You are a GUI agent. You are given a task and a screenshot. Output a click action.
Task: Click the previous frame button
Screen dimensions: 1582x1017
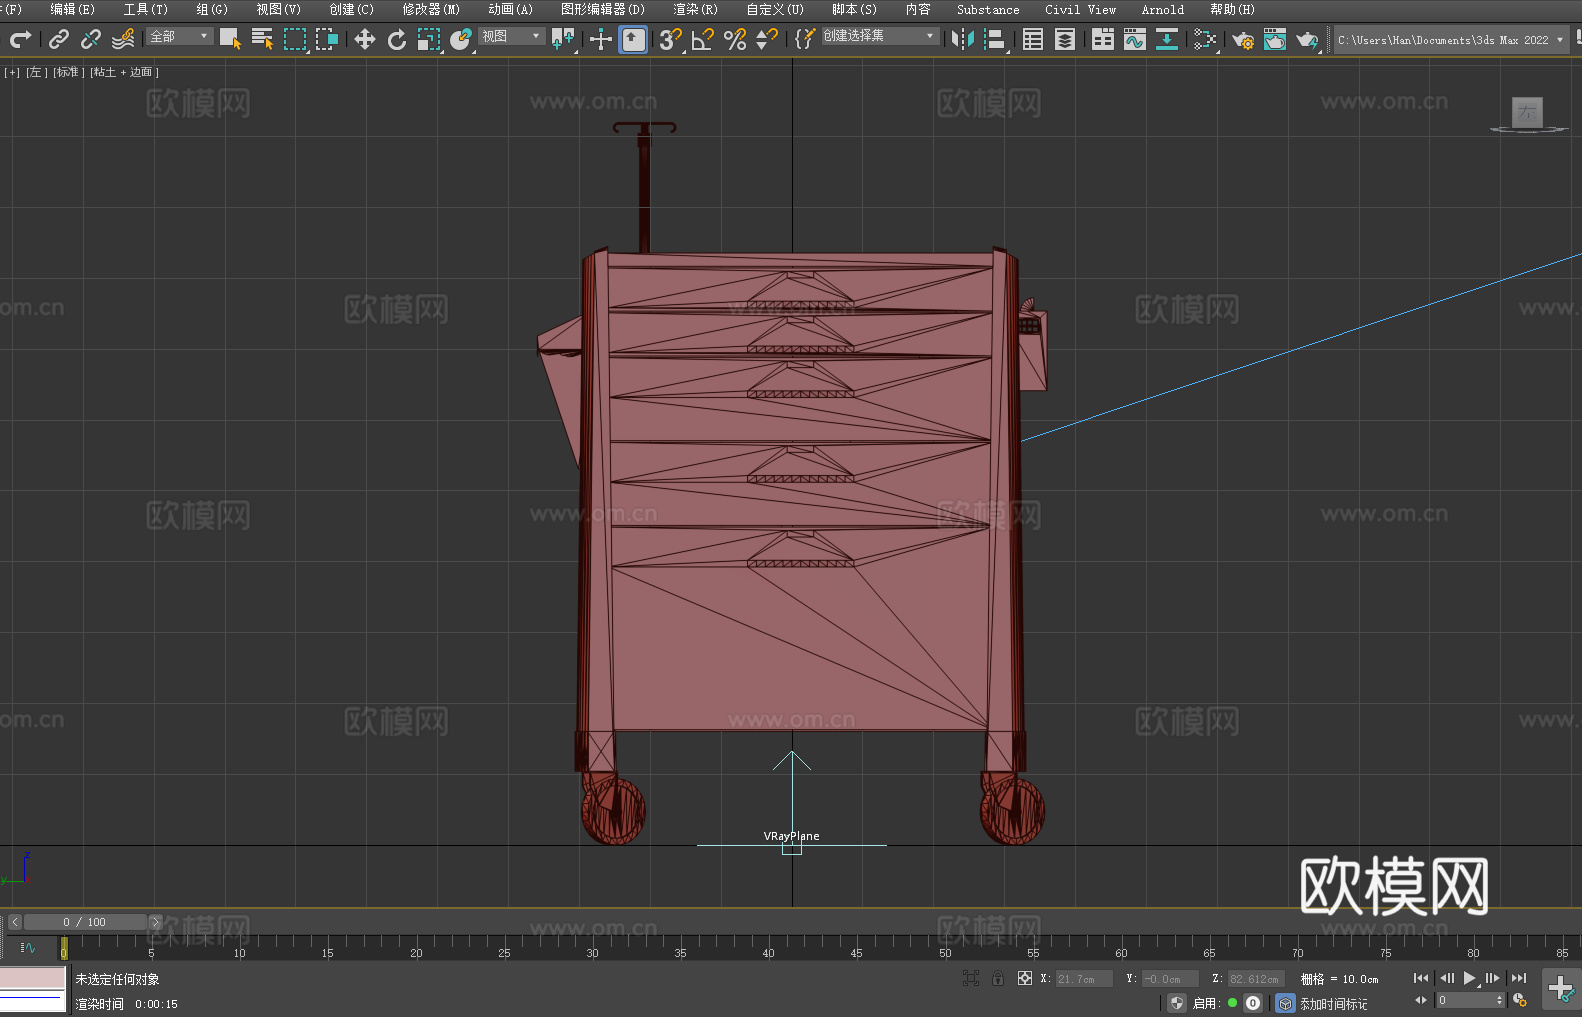point(1446,978)
